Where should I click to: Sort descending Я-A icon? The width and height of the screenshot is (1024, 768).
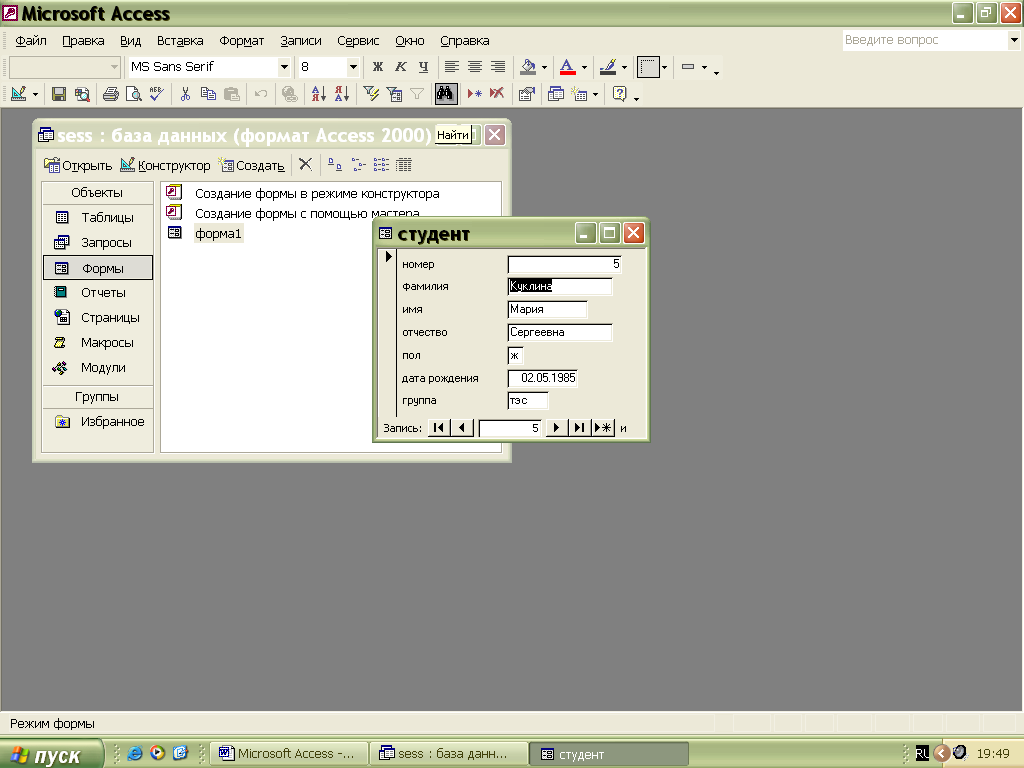342,95
